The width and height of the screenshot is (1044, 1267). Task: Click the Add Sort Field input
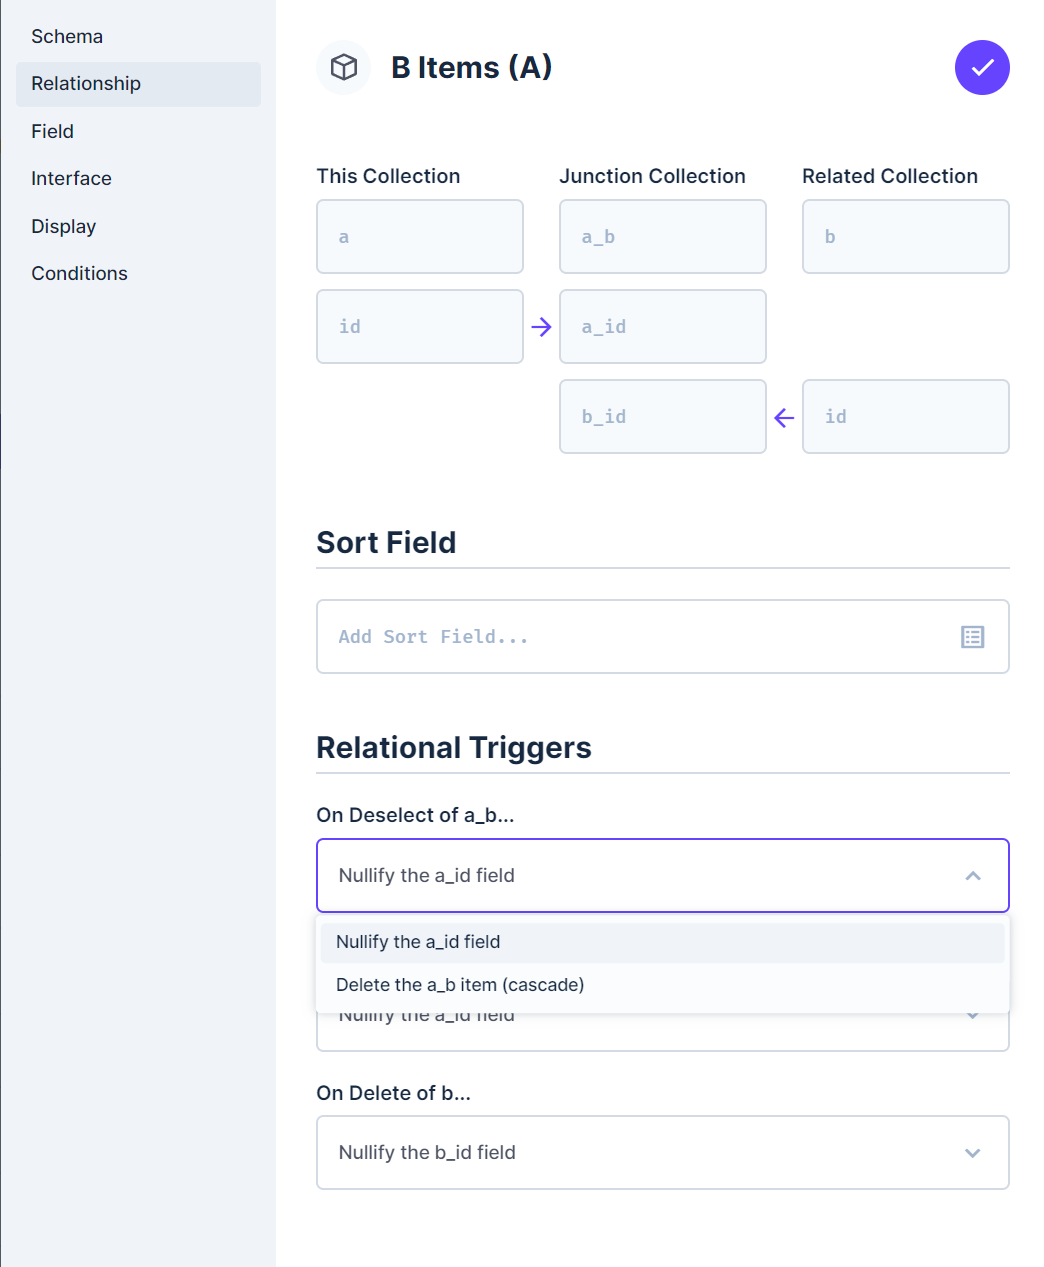pos(663,637)
